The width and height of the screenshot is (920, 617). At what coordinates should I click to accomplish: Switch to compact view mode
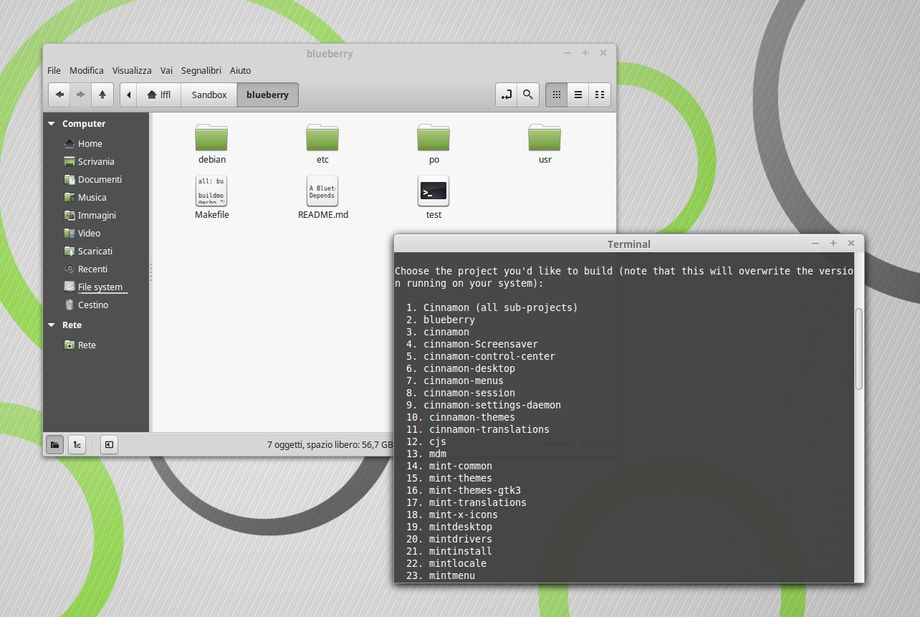(x=599, y=95)
